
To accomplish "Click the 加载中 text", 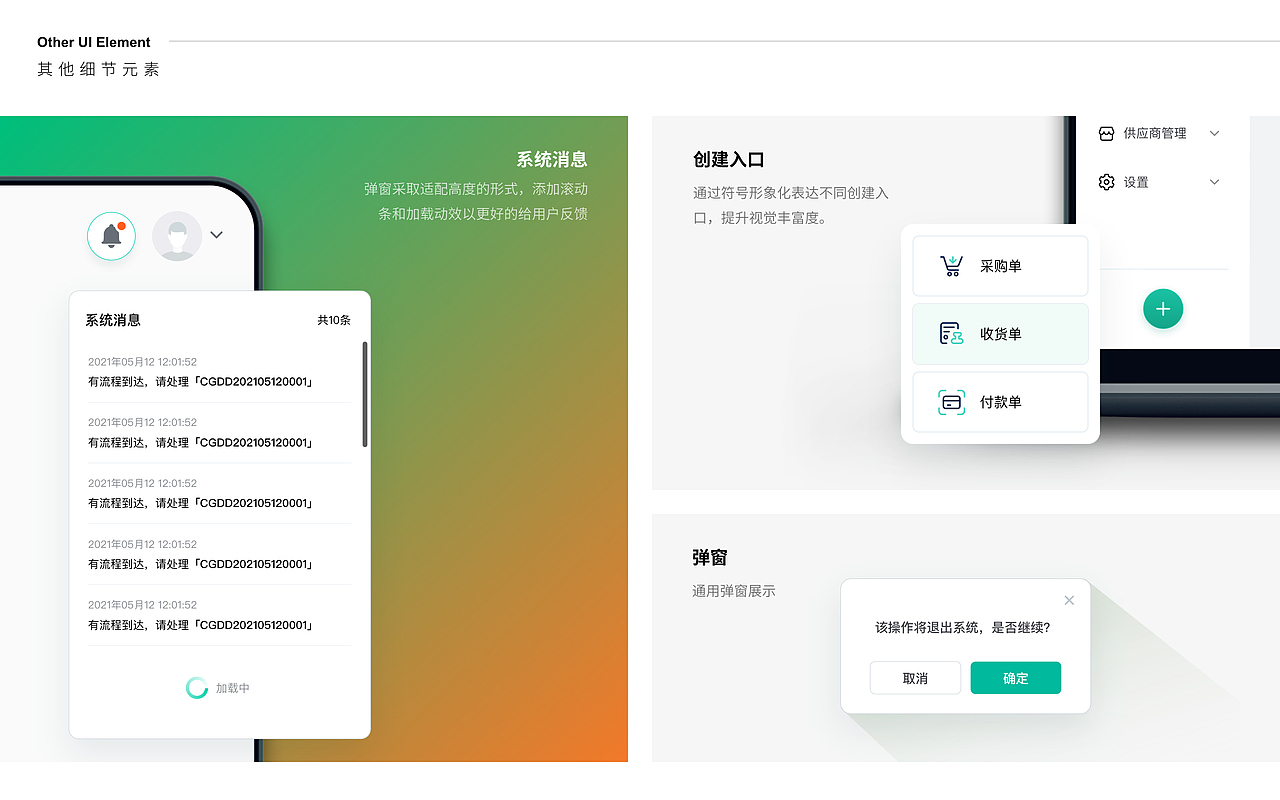I will [x=233, y=688].
